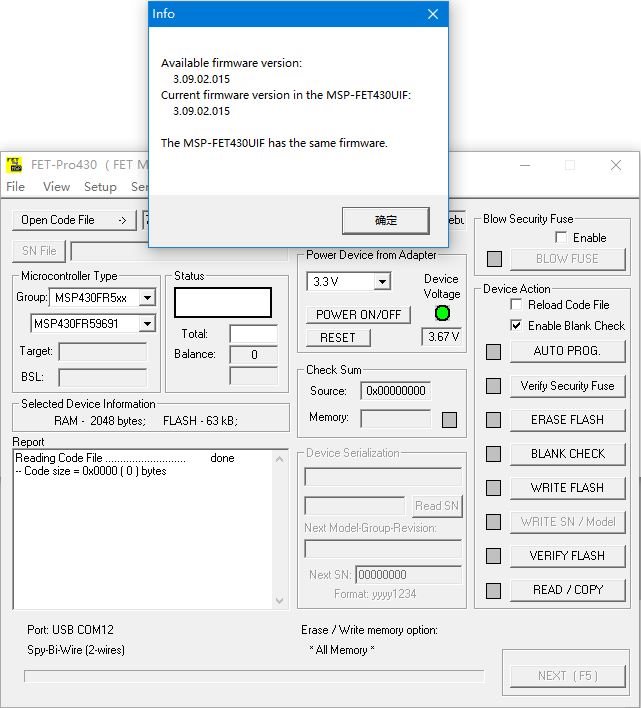
Task: Open the Setup menu
Action: [x=100, y=186]
